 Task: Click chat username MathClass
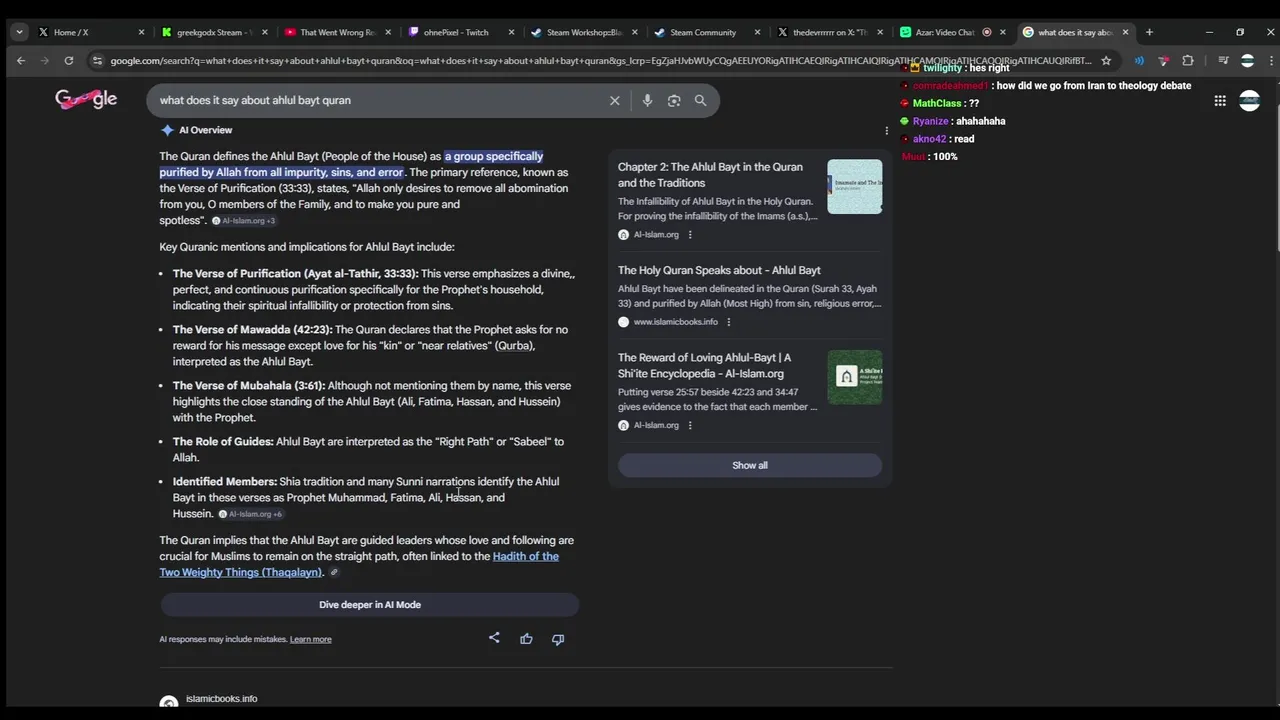pos(936,103)
